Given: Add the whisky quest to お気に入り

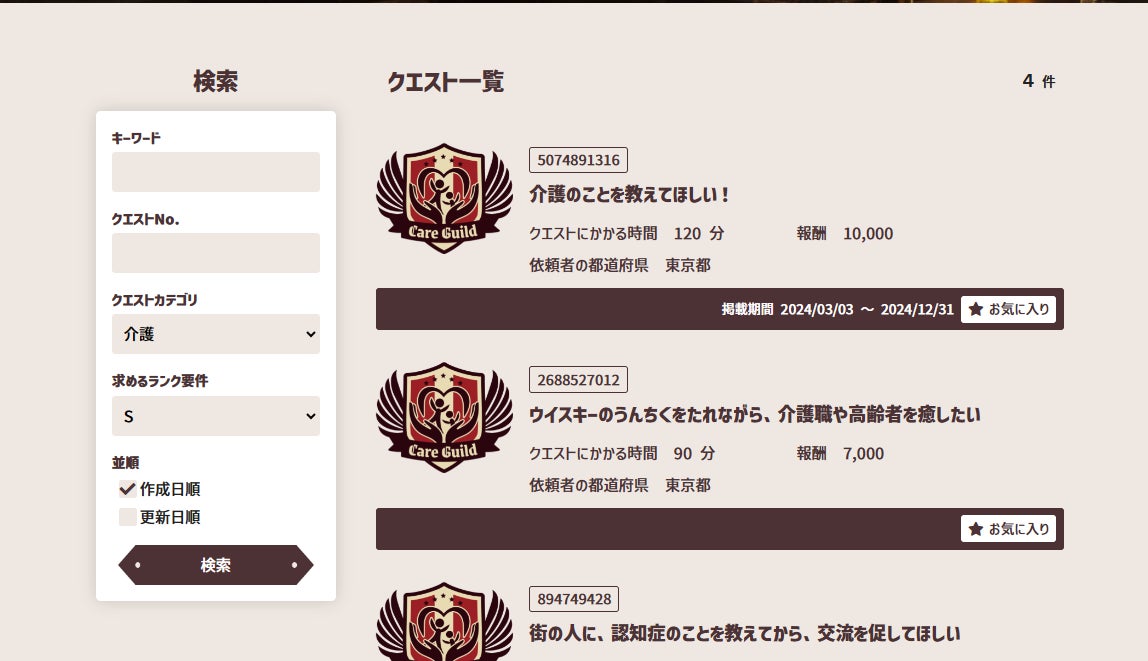Looking at the screenshot, I should click(x=1008, y=529).
